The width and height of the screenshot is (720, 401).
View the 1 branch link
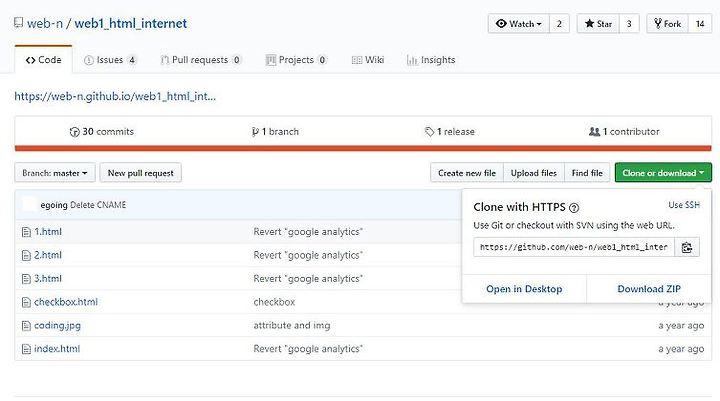pos(275,132)
